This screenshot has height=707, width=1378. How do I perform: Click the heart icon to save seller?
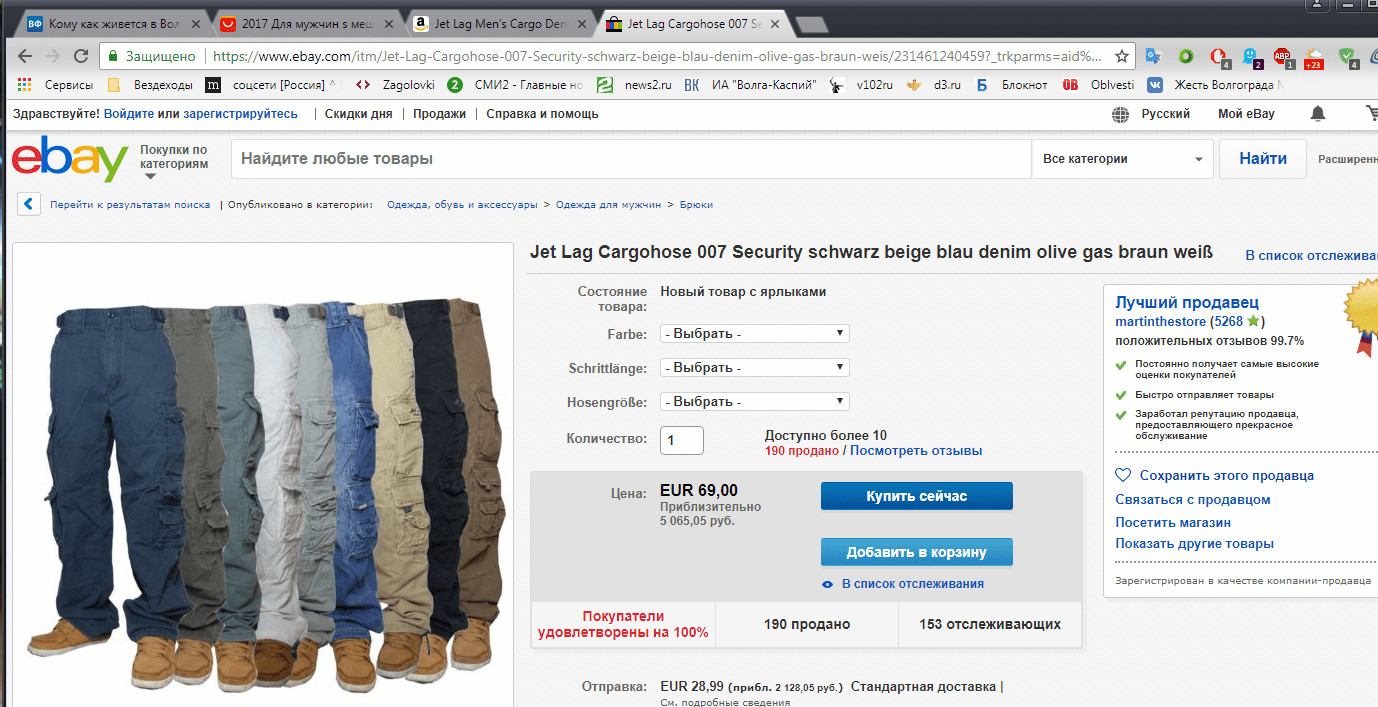[1123, 476]
